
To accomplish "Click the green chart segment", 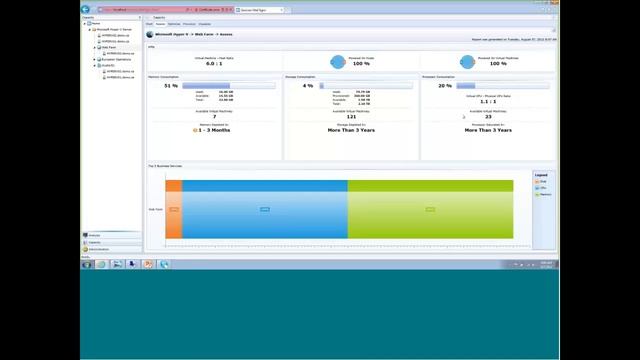I will pyautogui.click(x=431, y=209).
